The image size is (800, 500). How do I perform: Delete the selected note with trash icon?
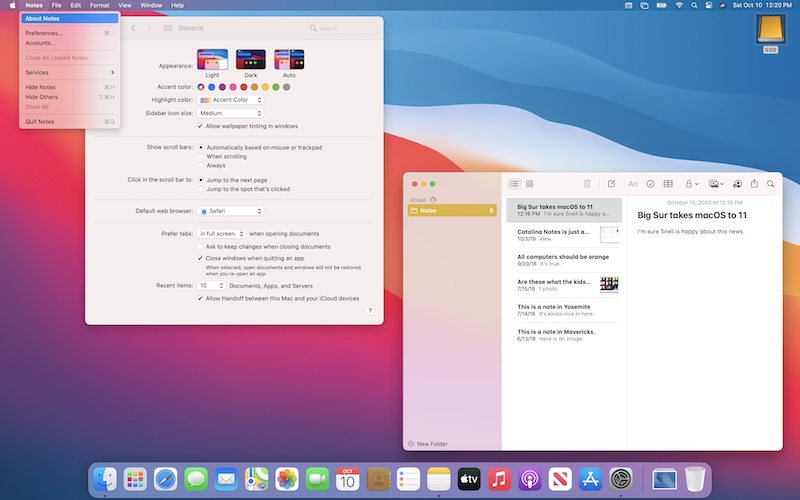[587, 184]
